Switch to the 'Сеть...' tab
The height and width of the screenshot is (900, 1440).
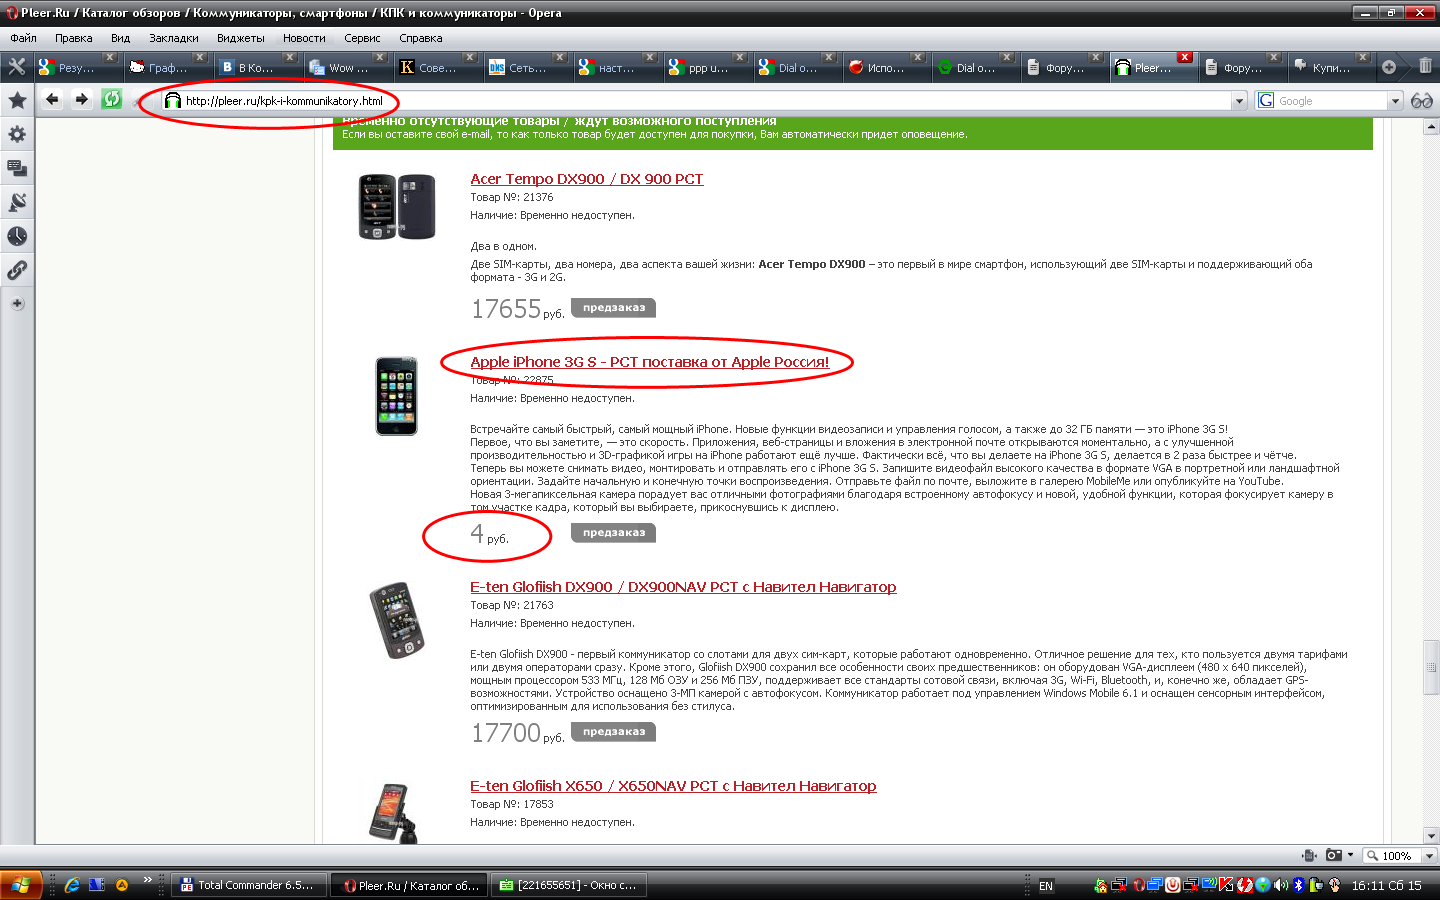coord(527,67)
